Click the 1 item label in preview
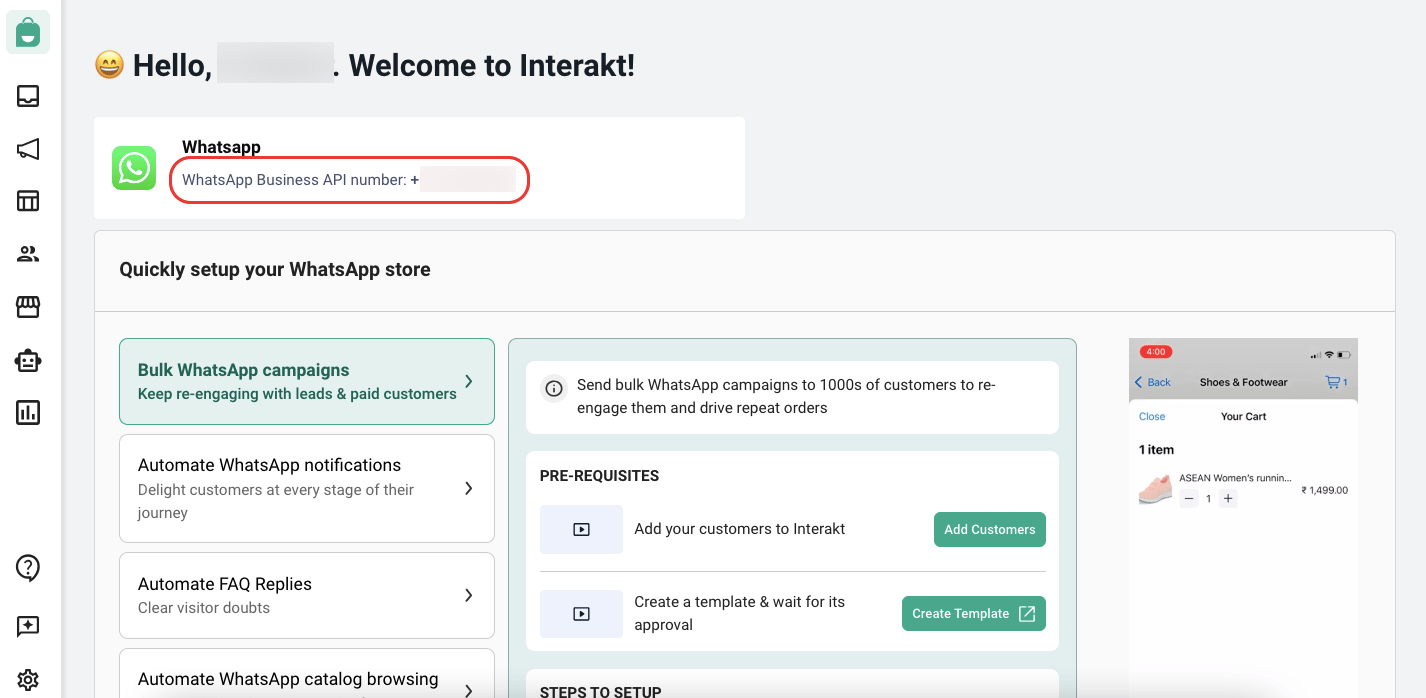1426x698 pixels. tap(1156, 450)
